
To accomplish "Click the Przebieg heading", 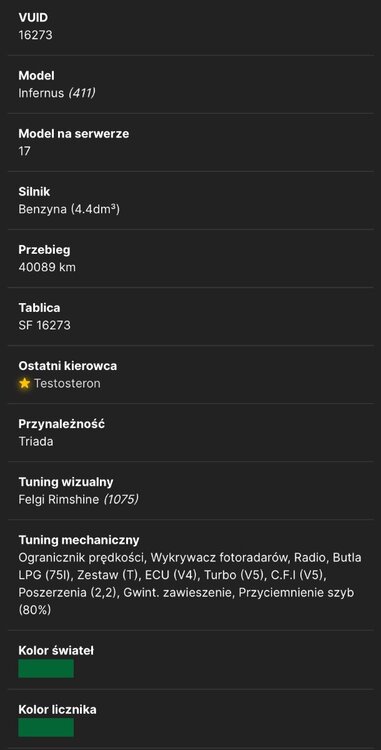I will click(44, 250).
